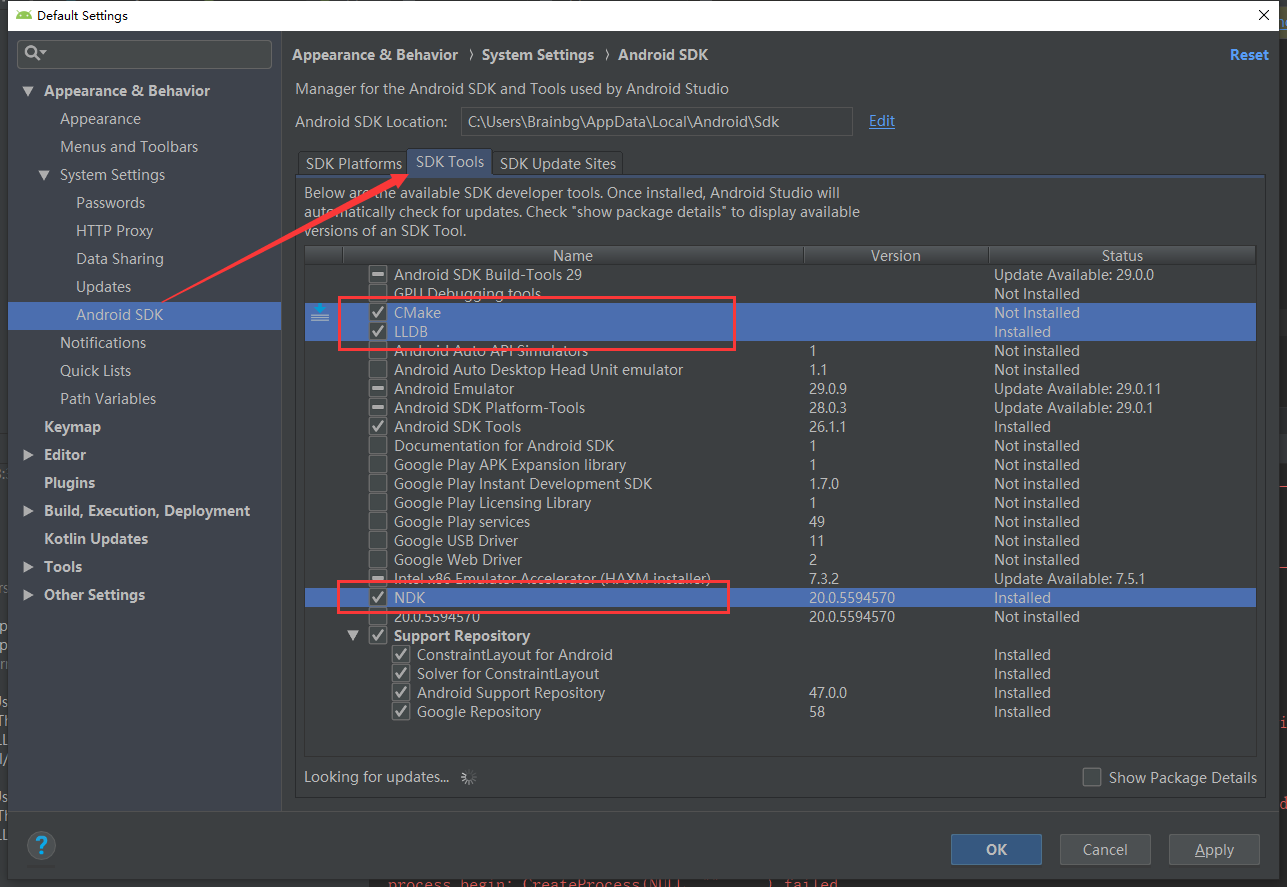
Task: Select Solver for ConstraintLayout row
Action: (780, 674)
